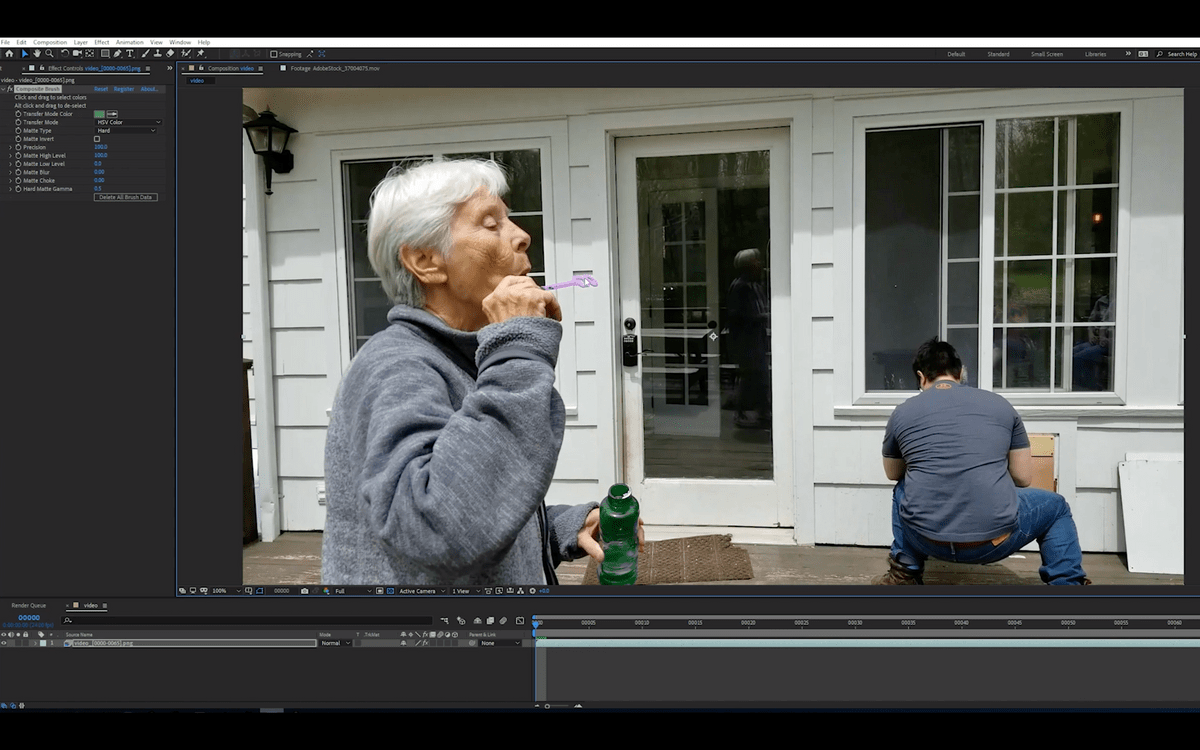
Task: Open the Animation menu
Action: (130, 42)
